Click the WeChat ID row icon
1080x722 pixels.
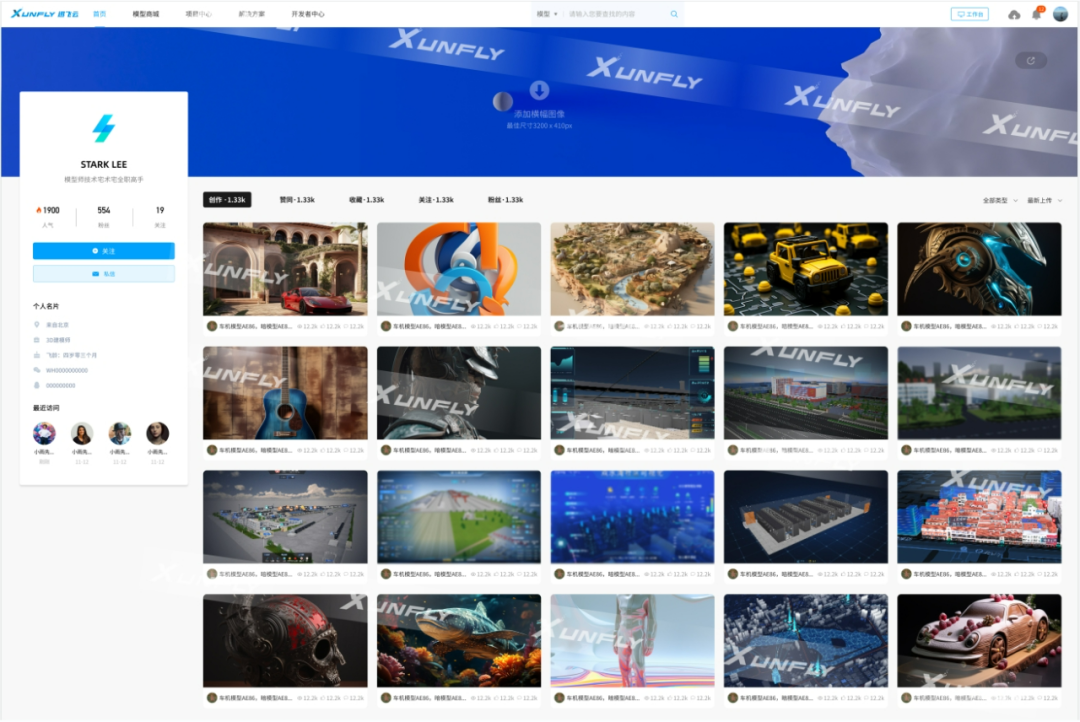[x=37, y=370]
